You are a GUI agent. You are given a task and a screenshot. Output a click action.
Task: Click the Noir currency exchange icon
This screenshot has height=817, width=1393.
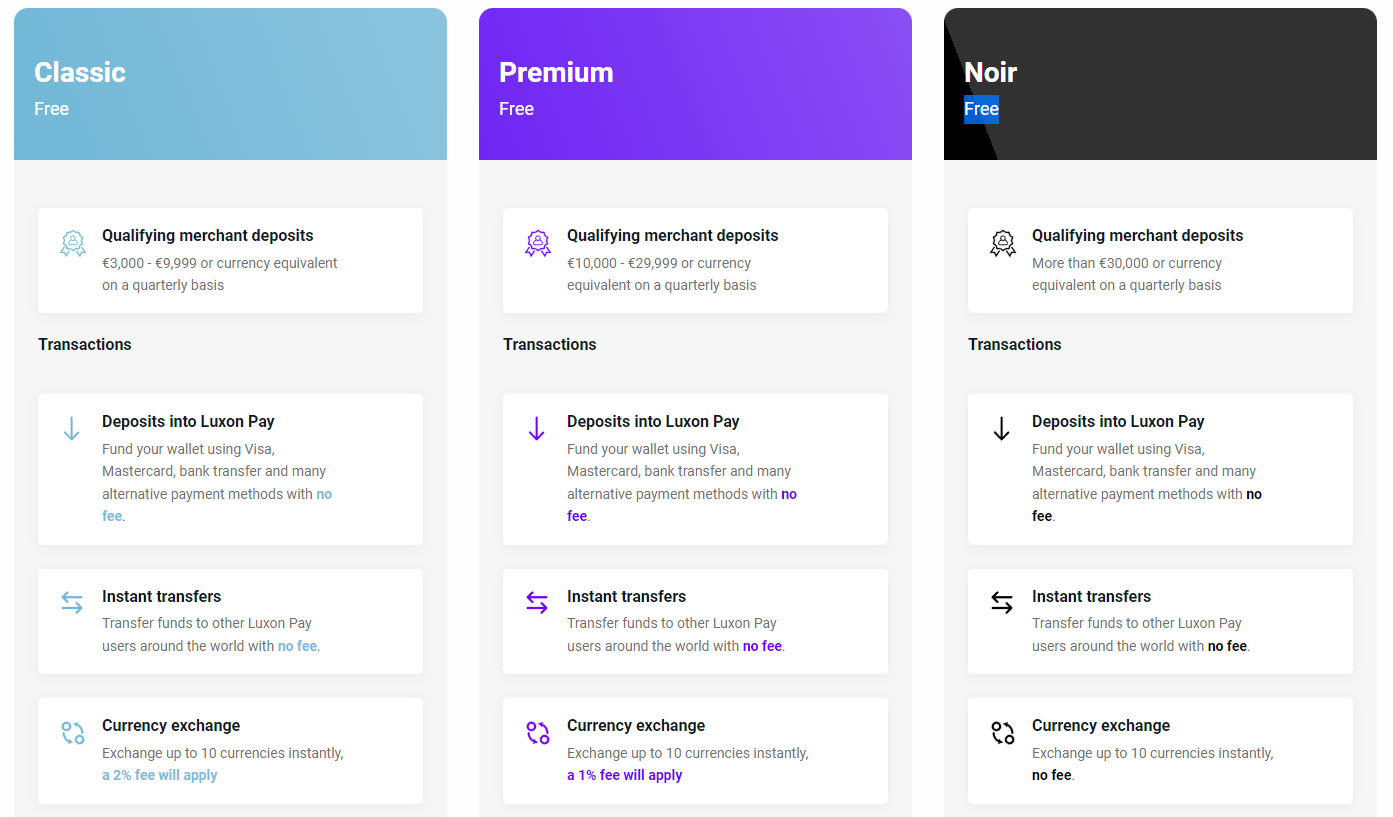pyautogui.click(x=1002, y=733)
